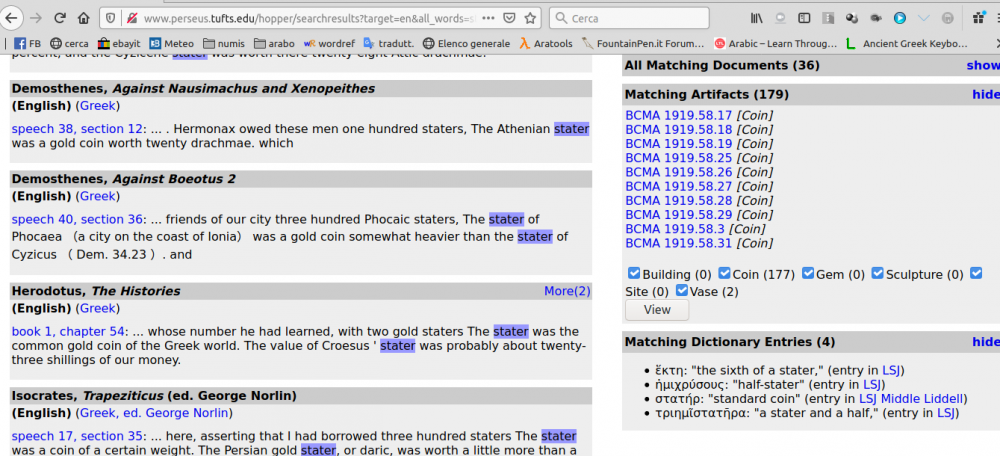
Task: Open Greek version of Herodotus Histories
Action: pyautogui.click(x=98, y=308)
